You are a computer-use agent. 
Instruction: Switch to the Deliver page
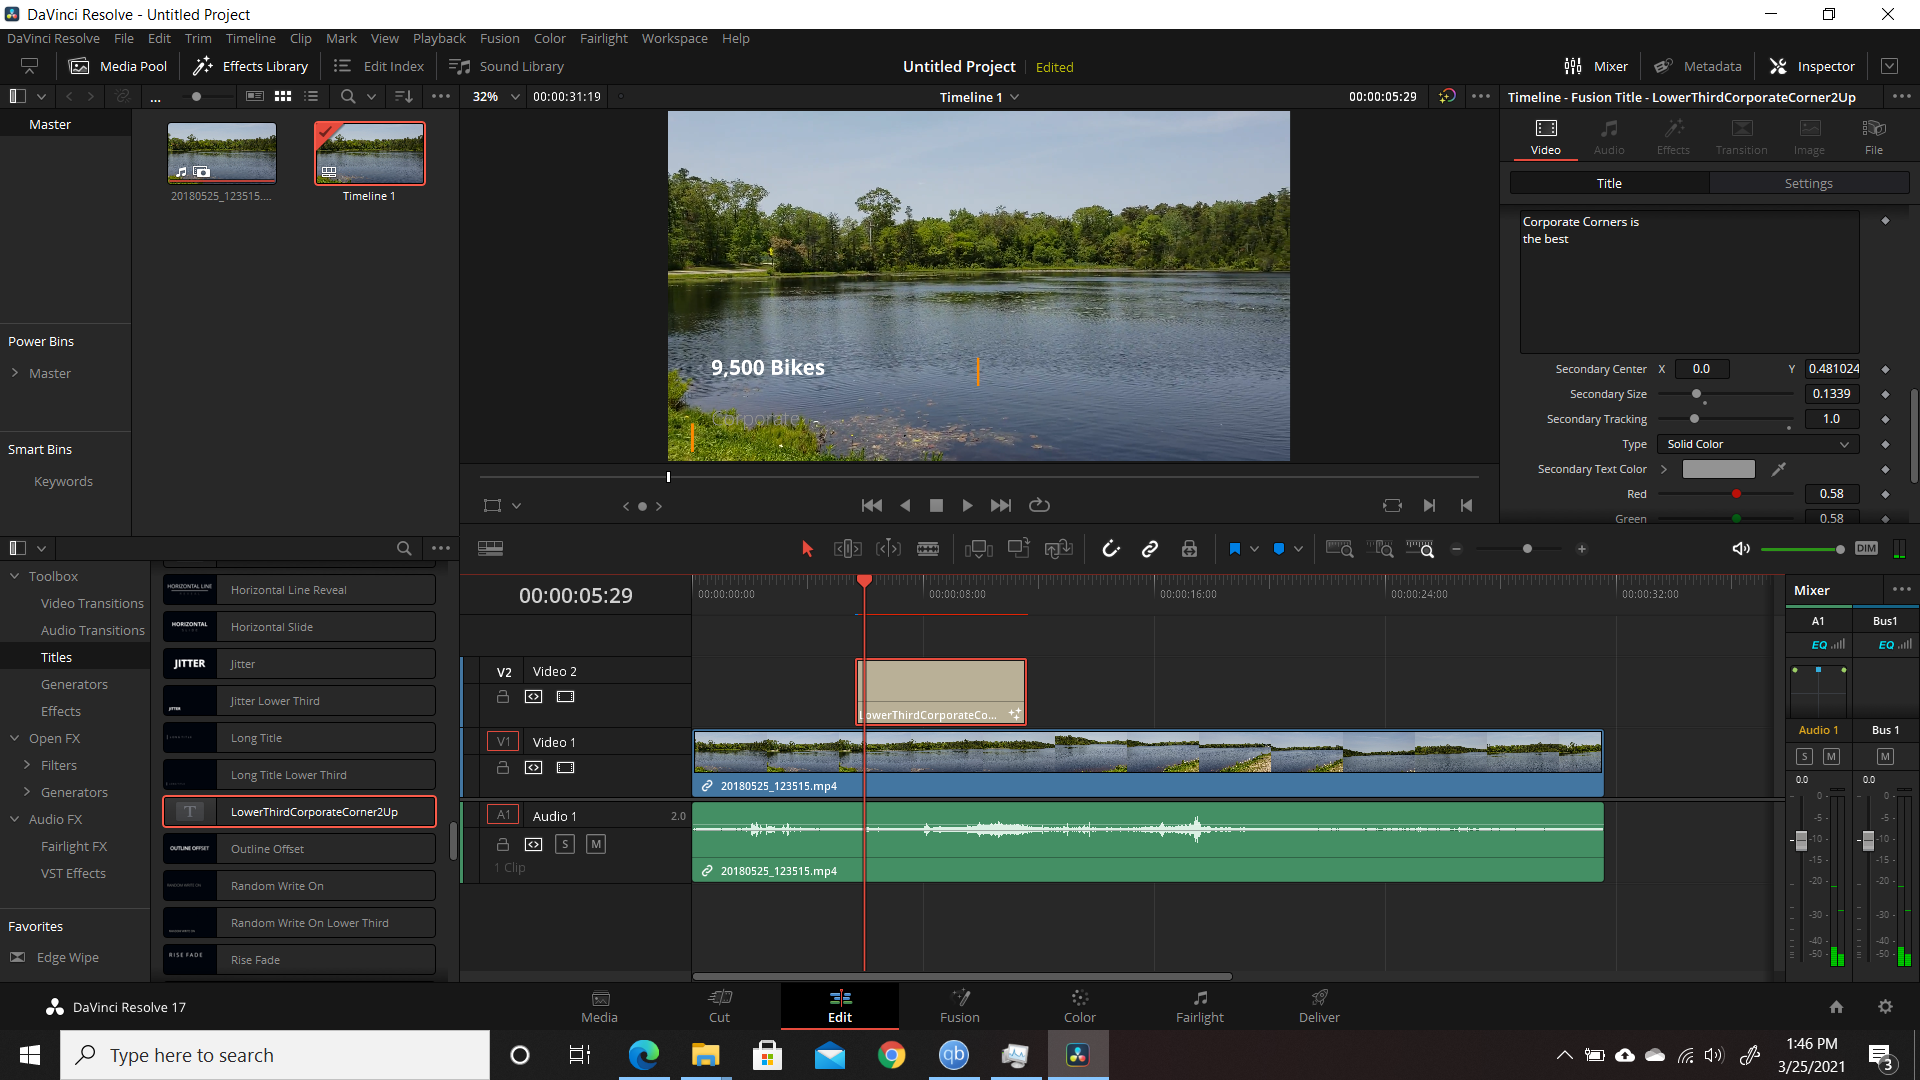(1319, 1006)
